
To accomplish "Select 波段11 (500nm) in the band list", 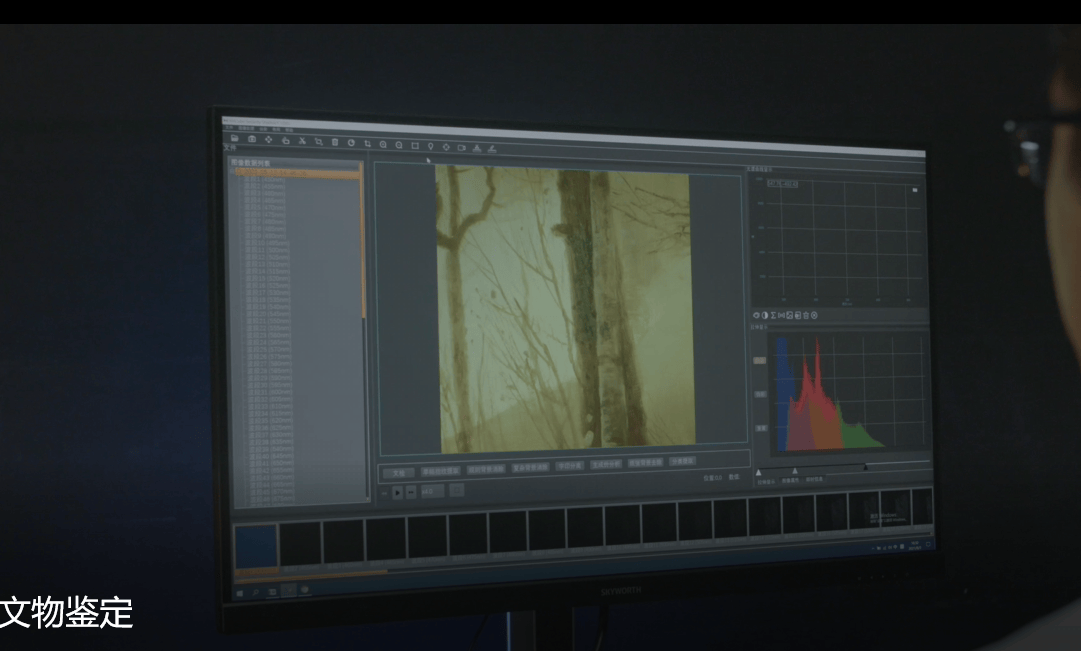I will pos(267,250).
